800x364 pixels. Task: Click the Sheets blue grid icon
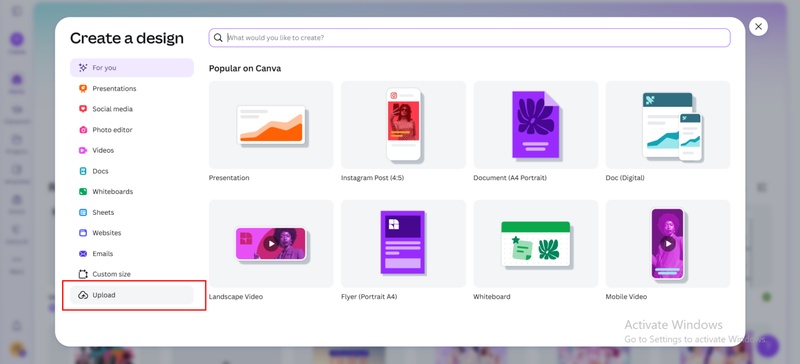point(83,212)
